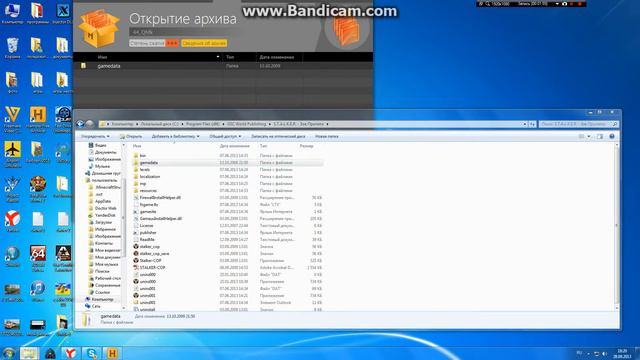Select the gamedata folder row in Explorer
Screen dimensions: 640x360
tap(228, 162)
